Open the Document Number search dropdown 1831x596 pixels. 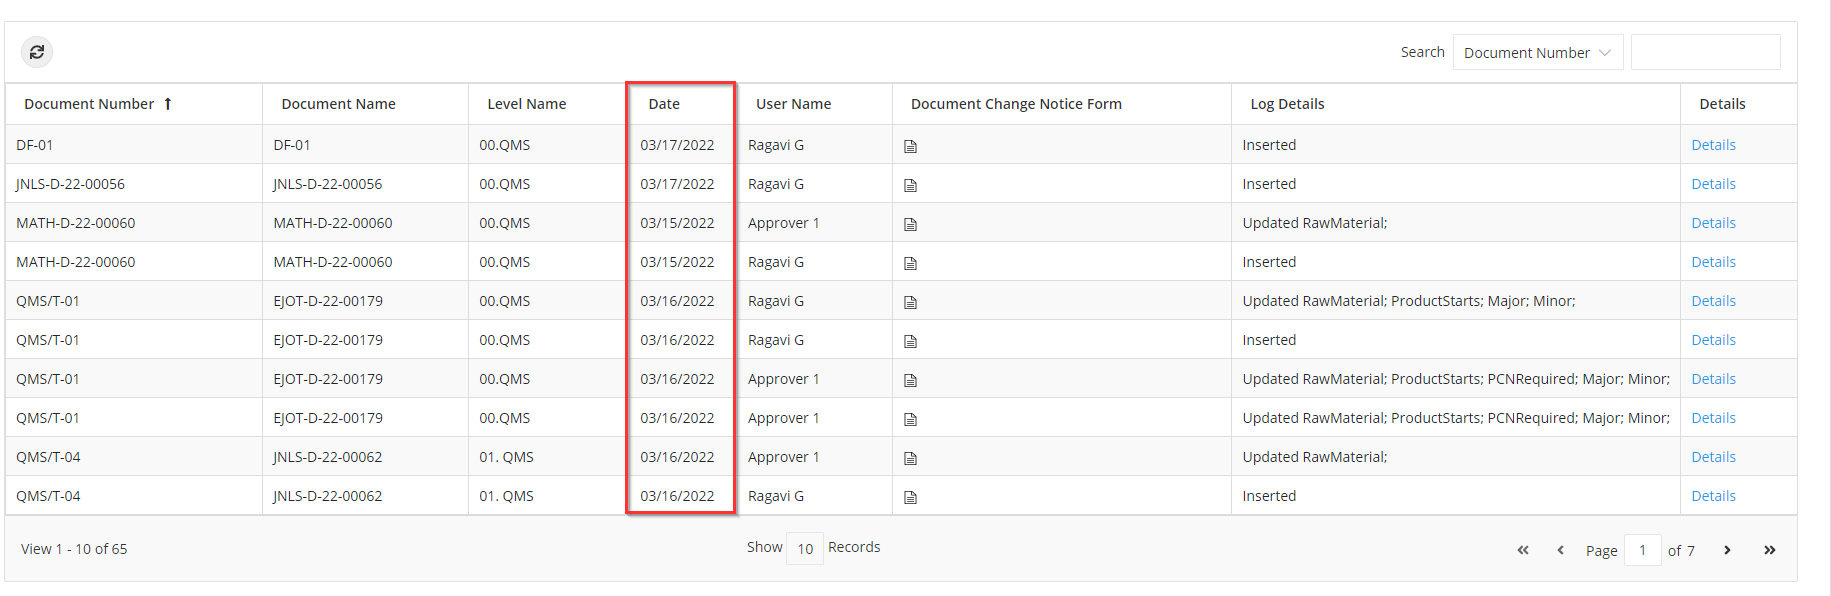(x=1538, y=52)
